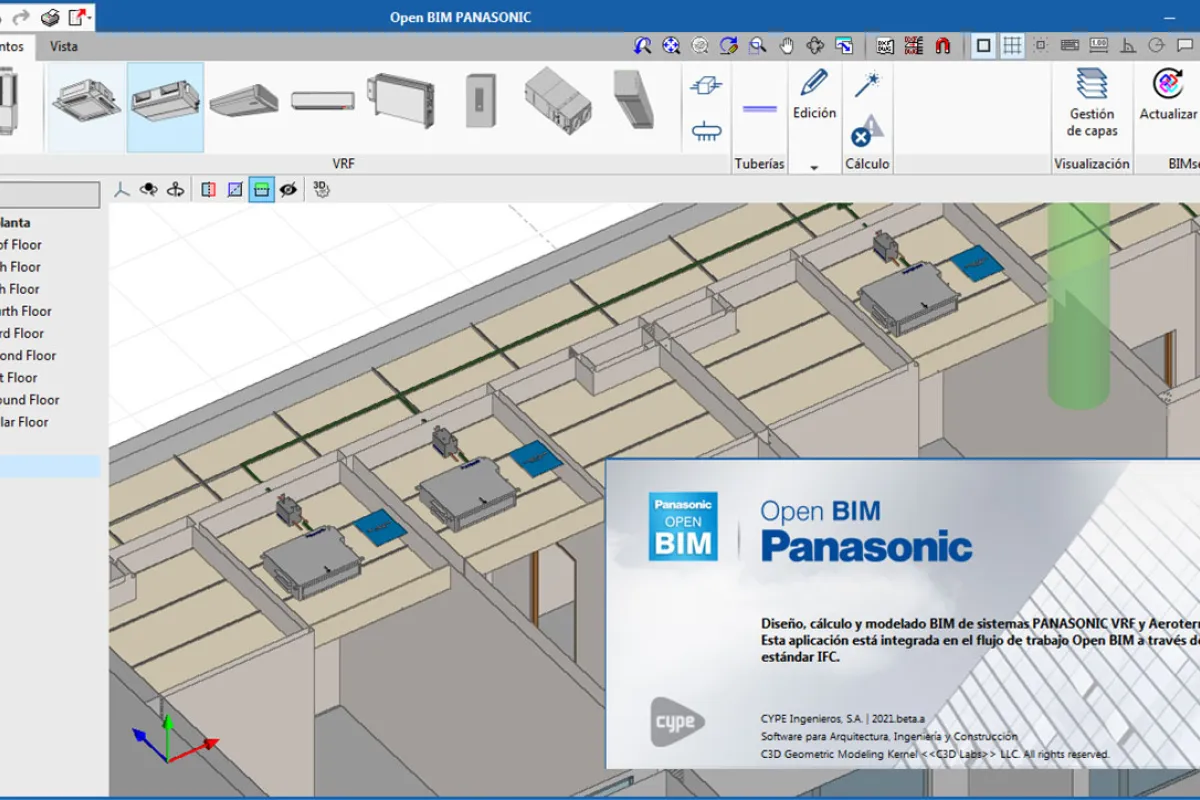
Task: Click the orbit camera icon in view toolbar
Action: (x=149, y=188)
